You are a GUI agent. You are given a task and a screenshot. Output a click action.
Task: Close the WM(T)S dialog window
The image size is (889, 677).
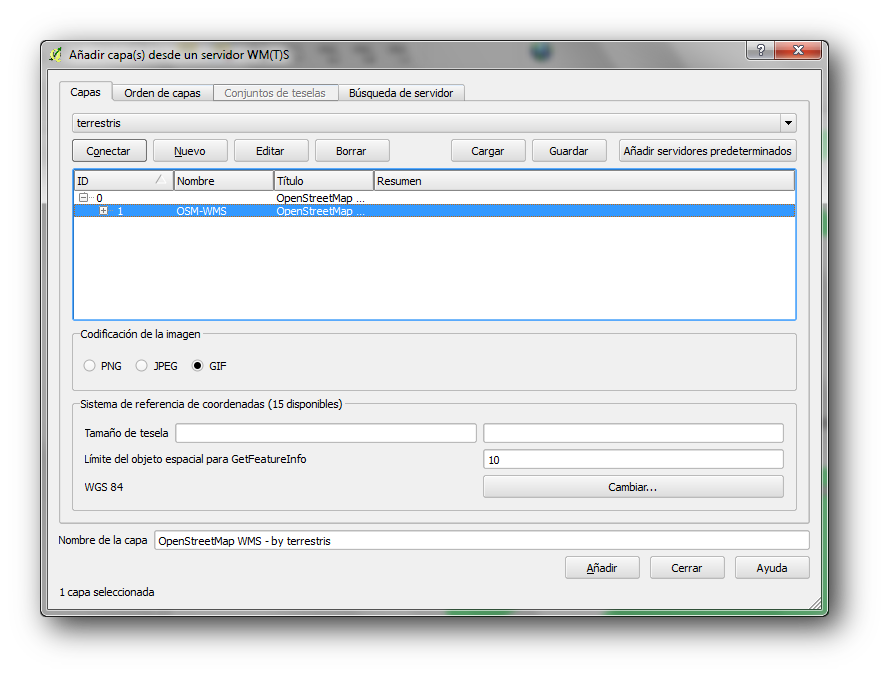pyautogui.click(x=798, y=50)
